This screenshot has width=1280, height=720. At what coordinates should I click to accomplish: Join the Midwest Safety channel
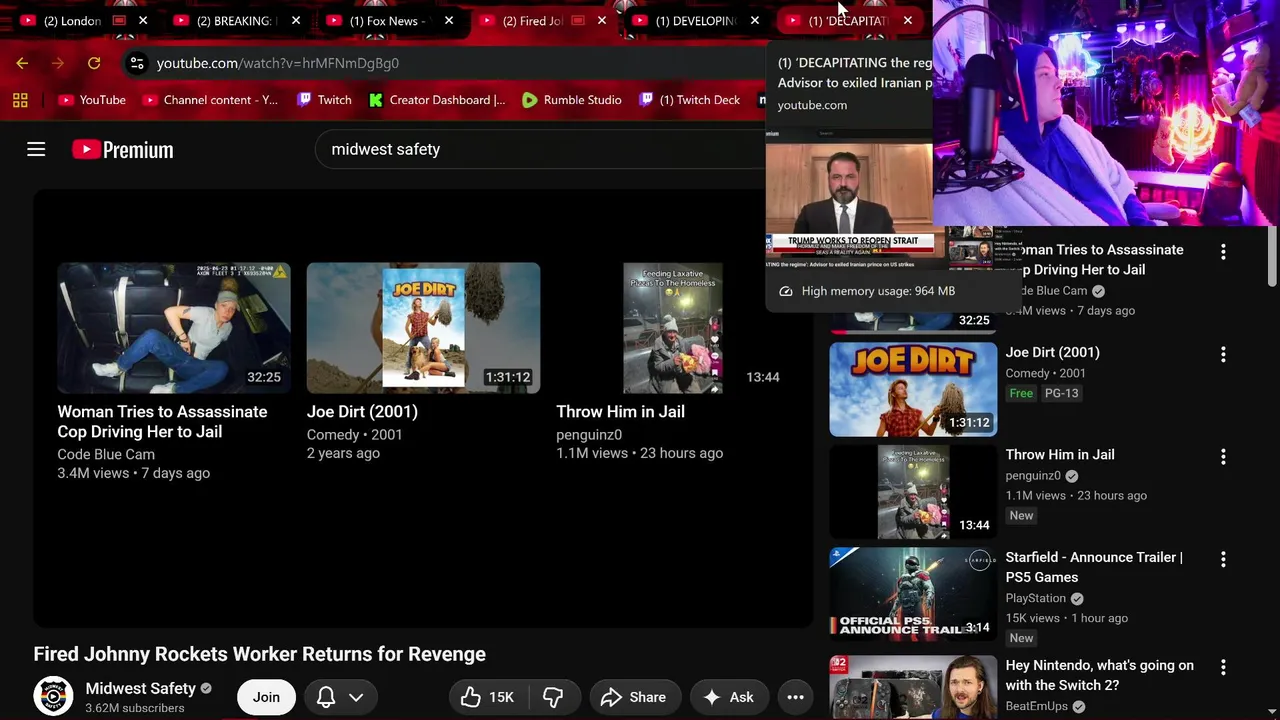(266, 697)
